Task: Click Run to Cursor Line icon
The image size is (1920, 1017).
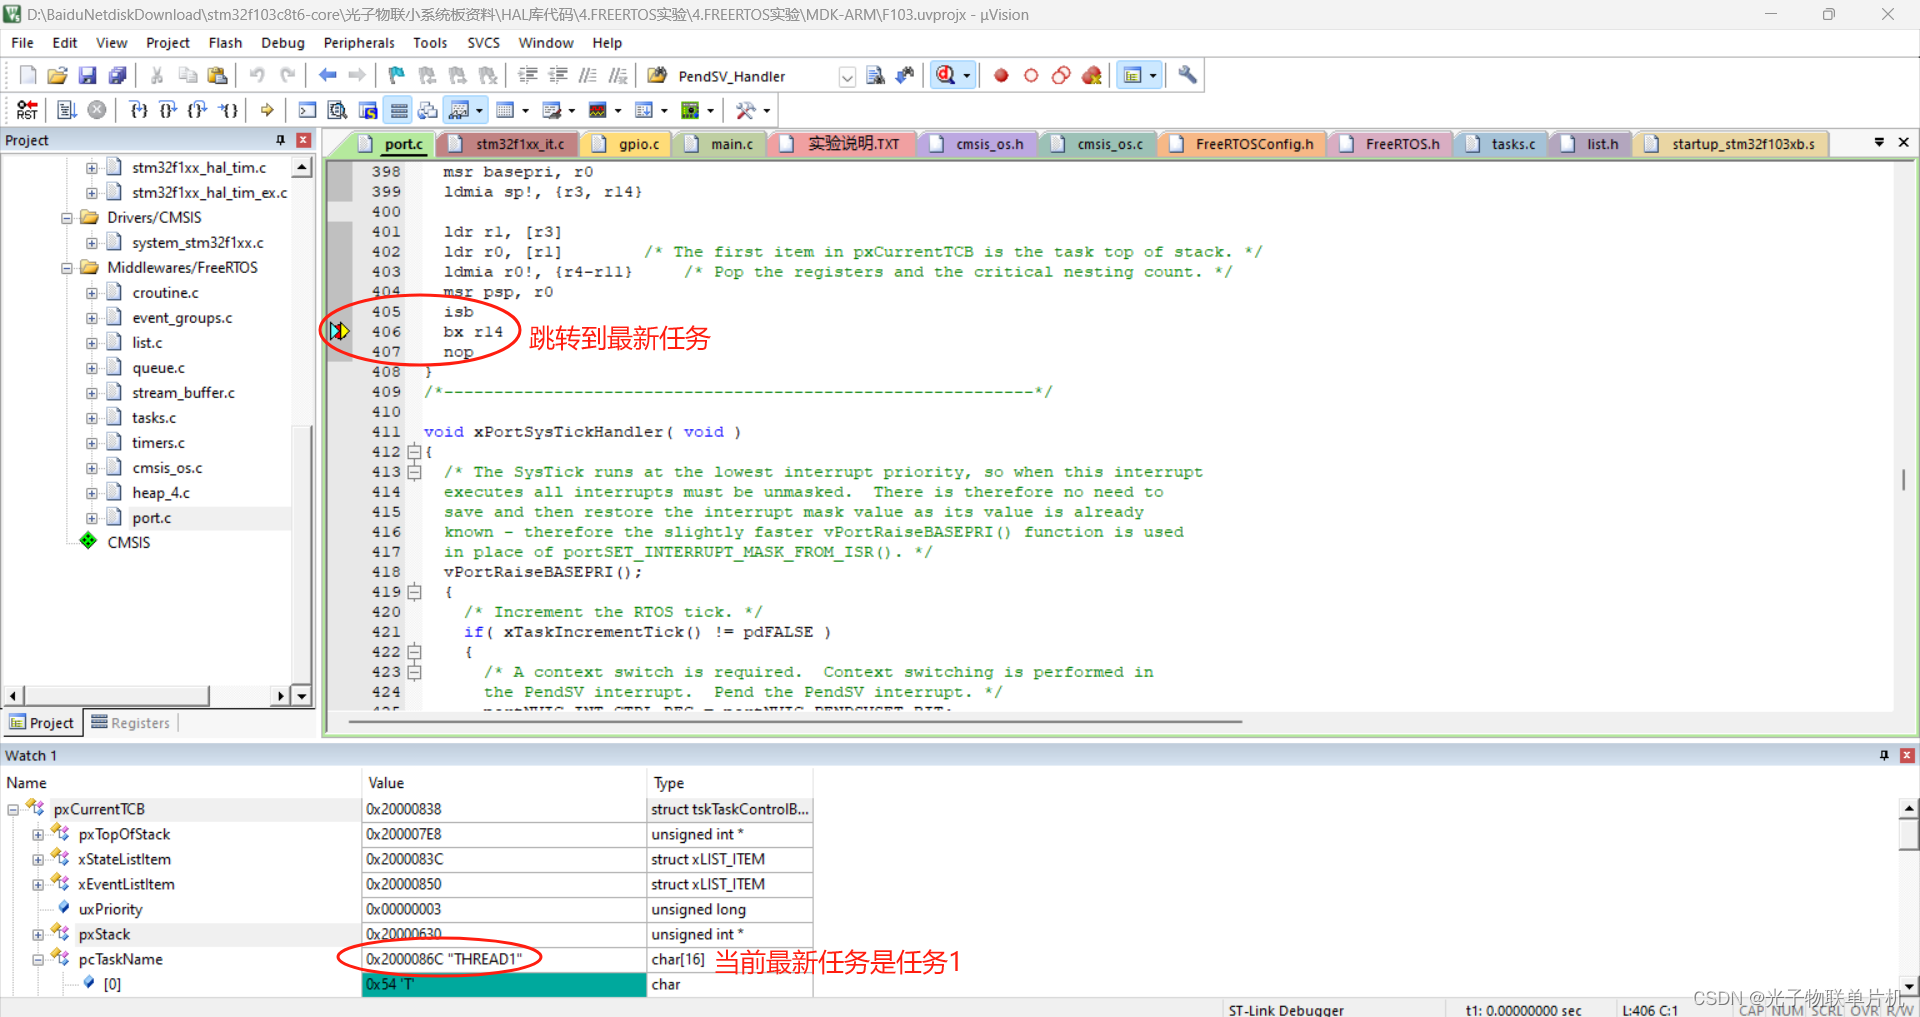Action: point(229,110)
